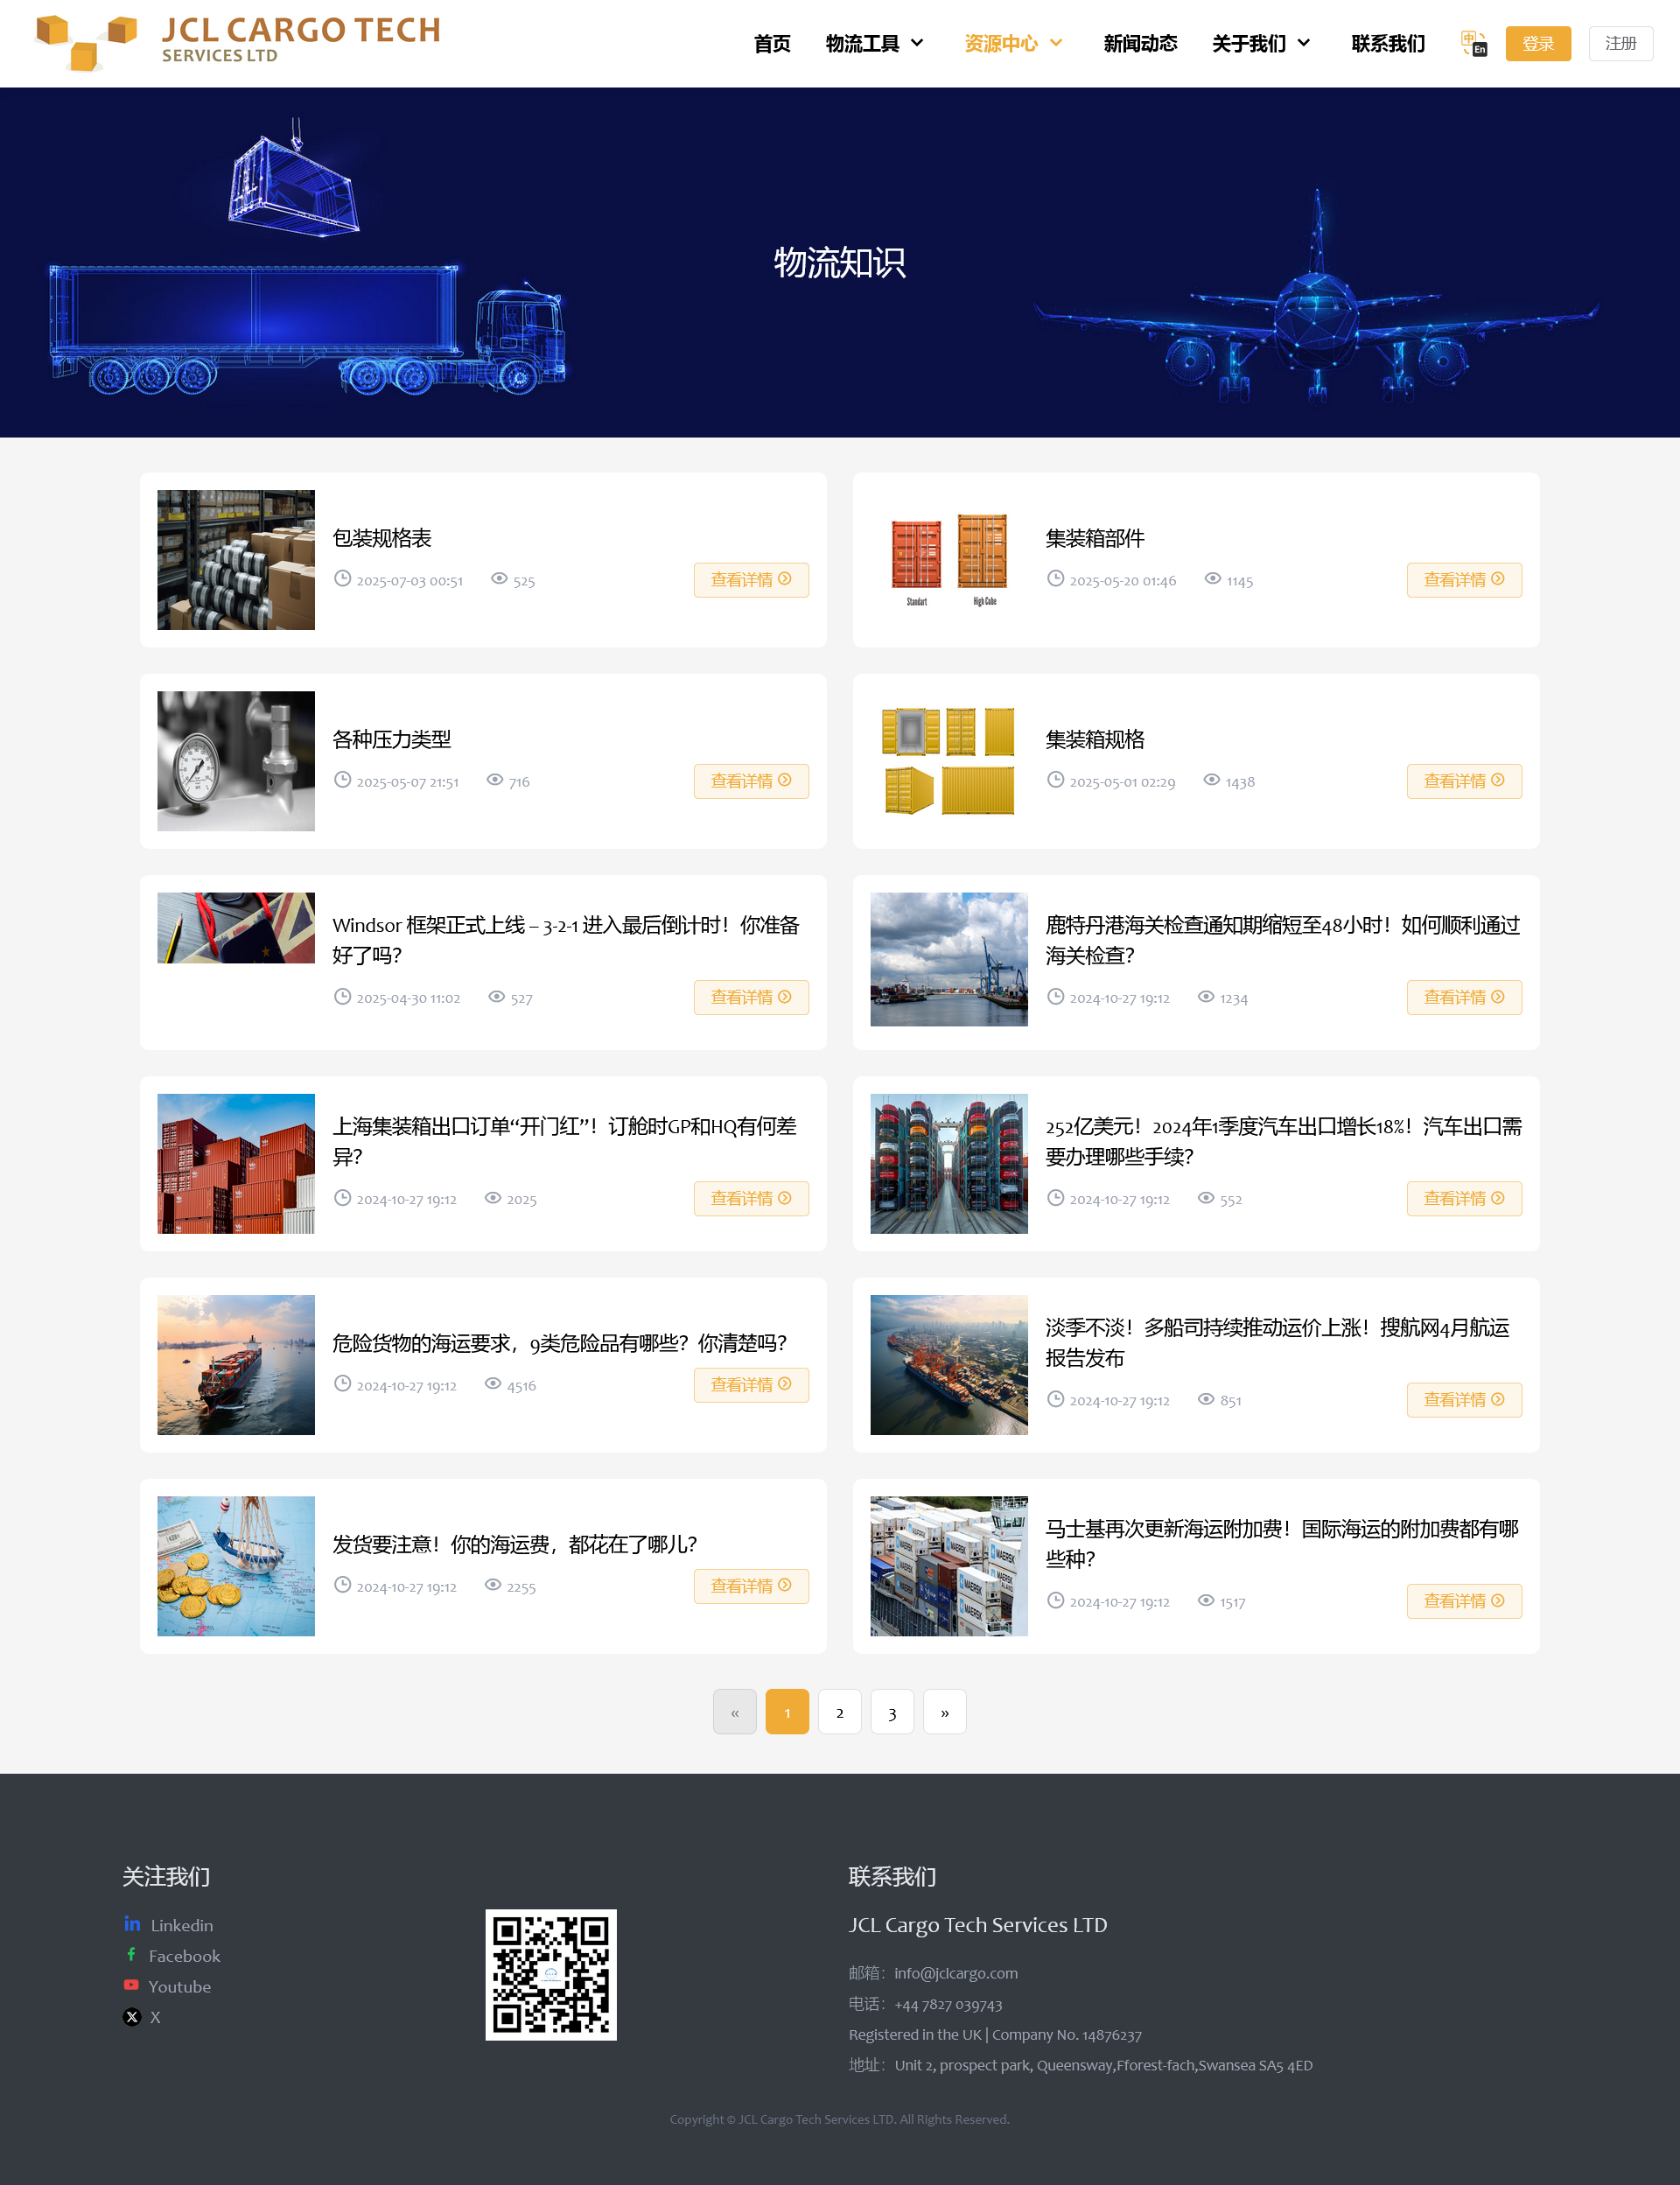Click the language translate icon in header
The height and width of the screenshot is (2185, 1680).
pyautogui.click(x=1473, y=43)
